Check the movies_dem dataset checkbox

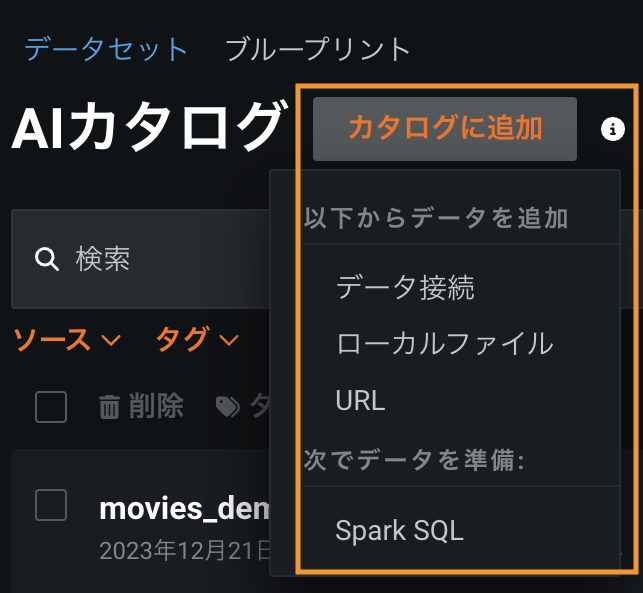(51, 505)
